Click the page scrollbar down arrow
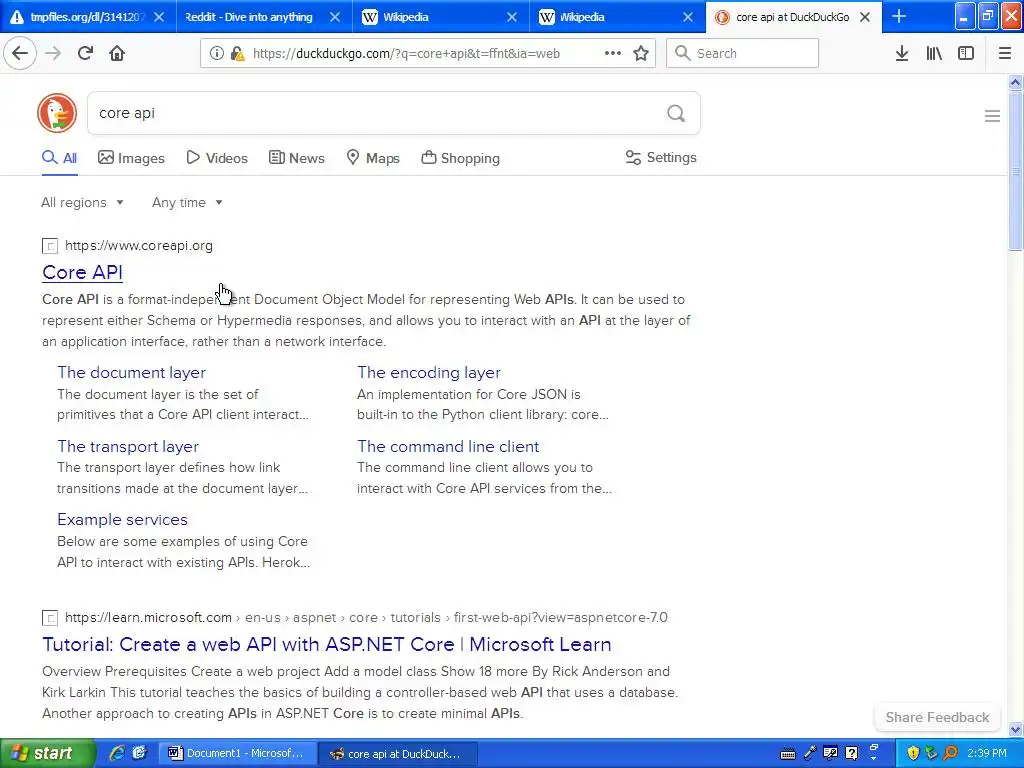This screenshot has height=768, width=1024. (x=1015, y=729)
